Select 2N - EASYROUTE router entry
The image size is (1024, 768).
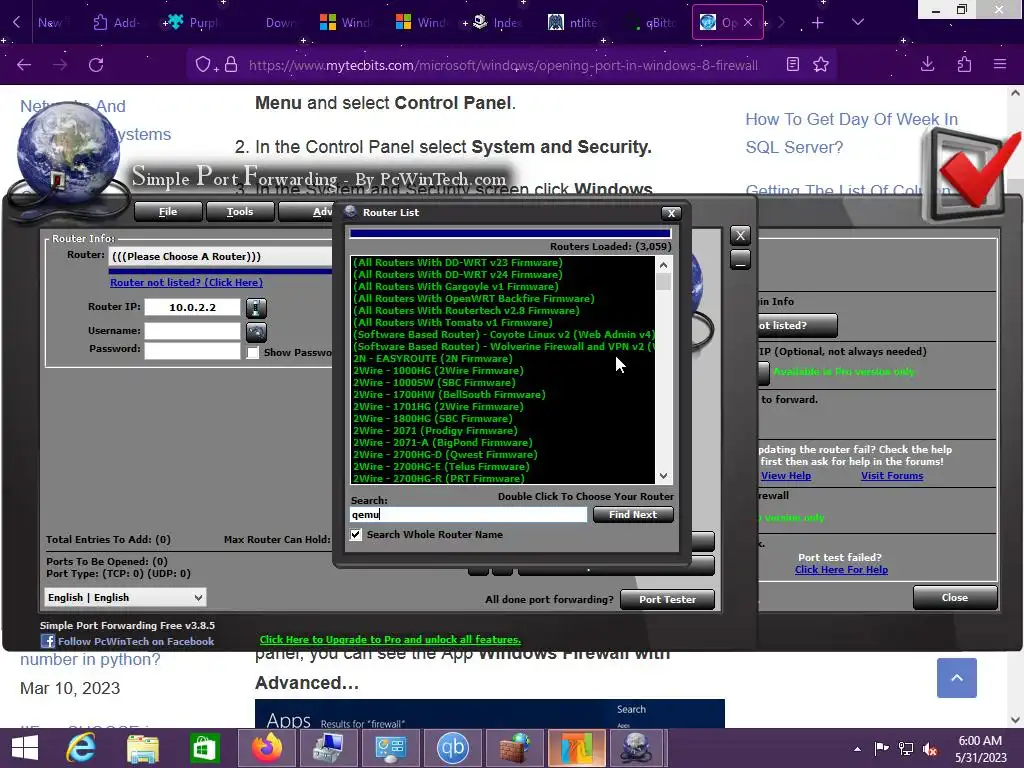tap(432, 359)
